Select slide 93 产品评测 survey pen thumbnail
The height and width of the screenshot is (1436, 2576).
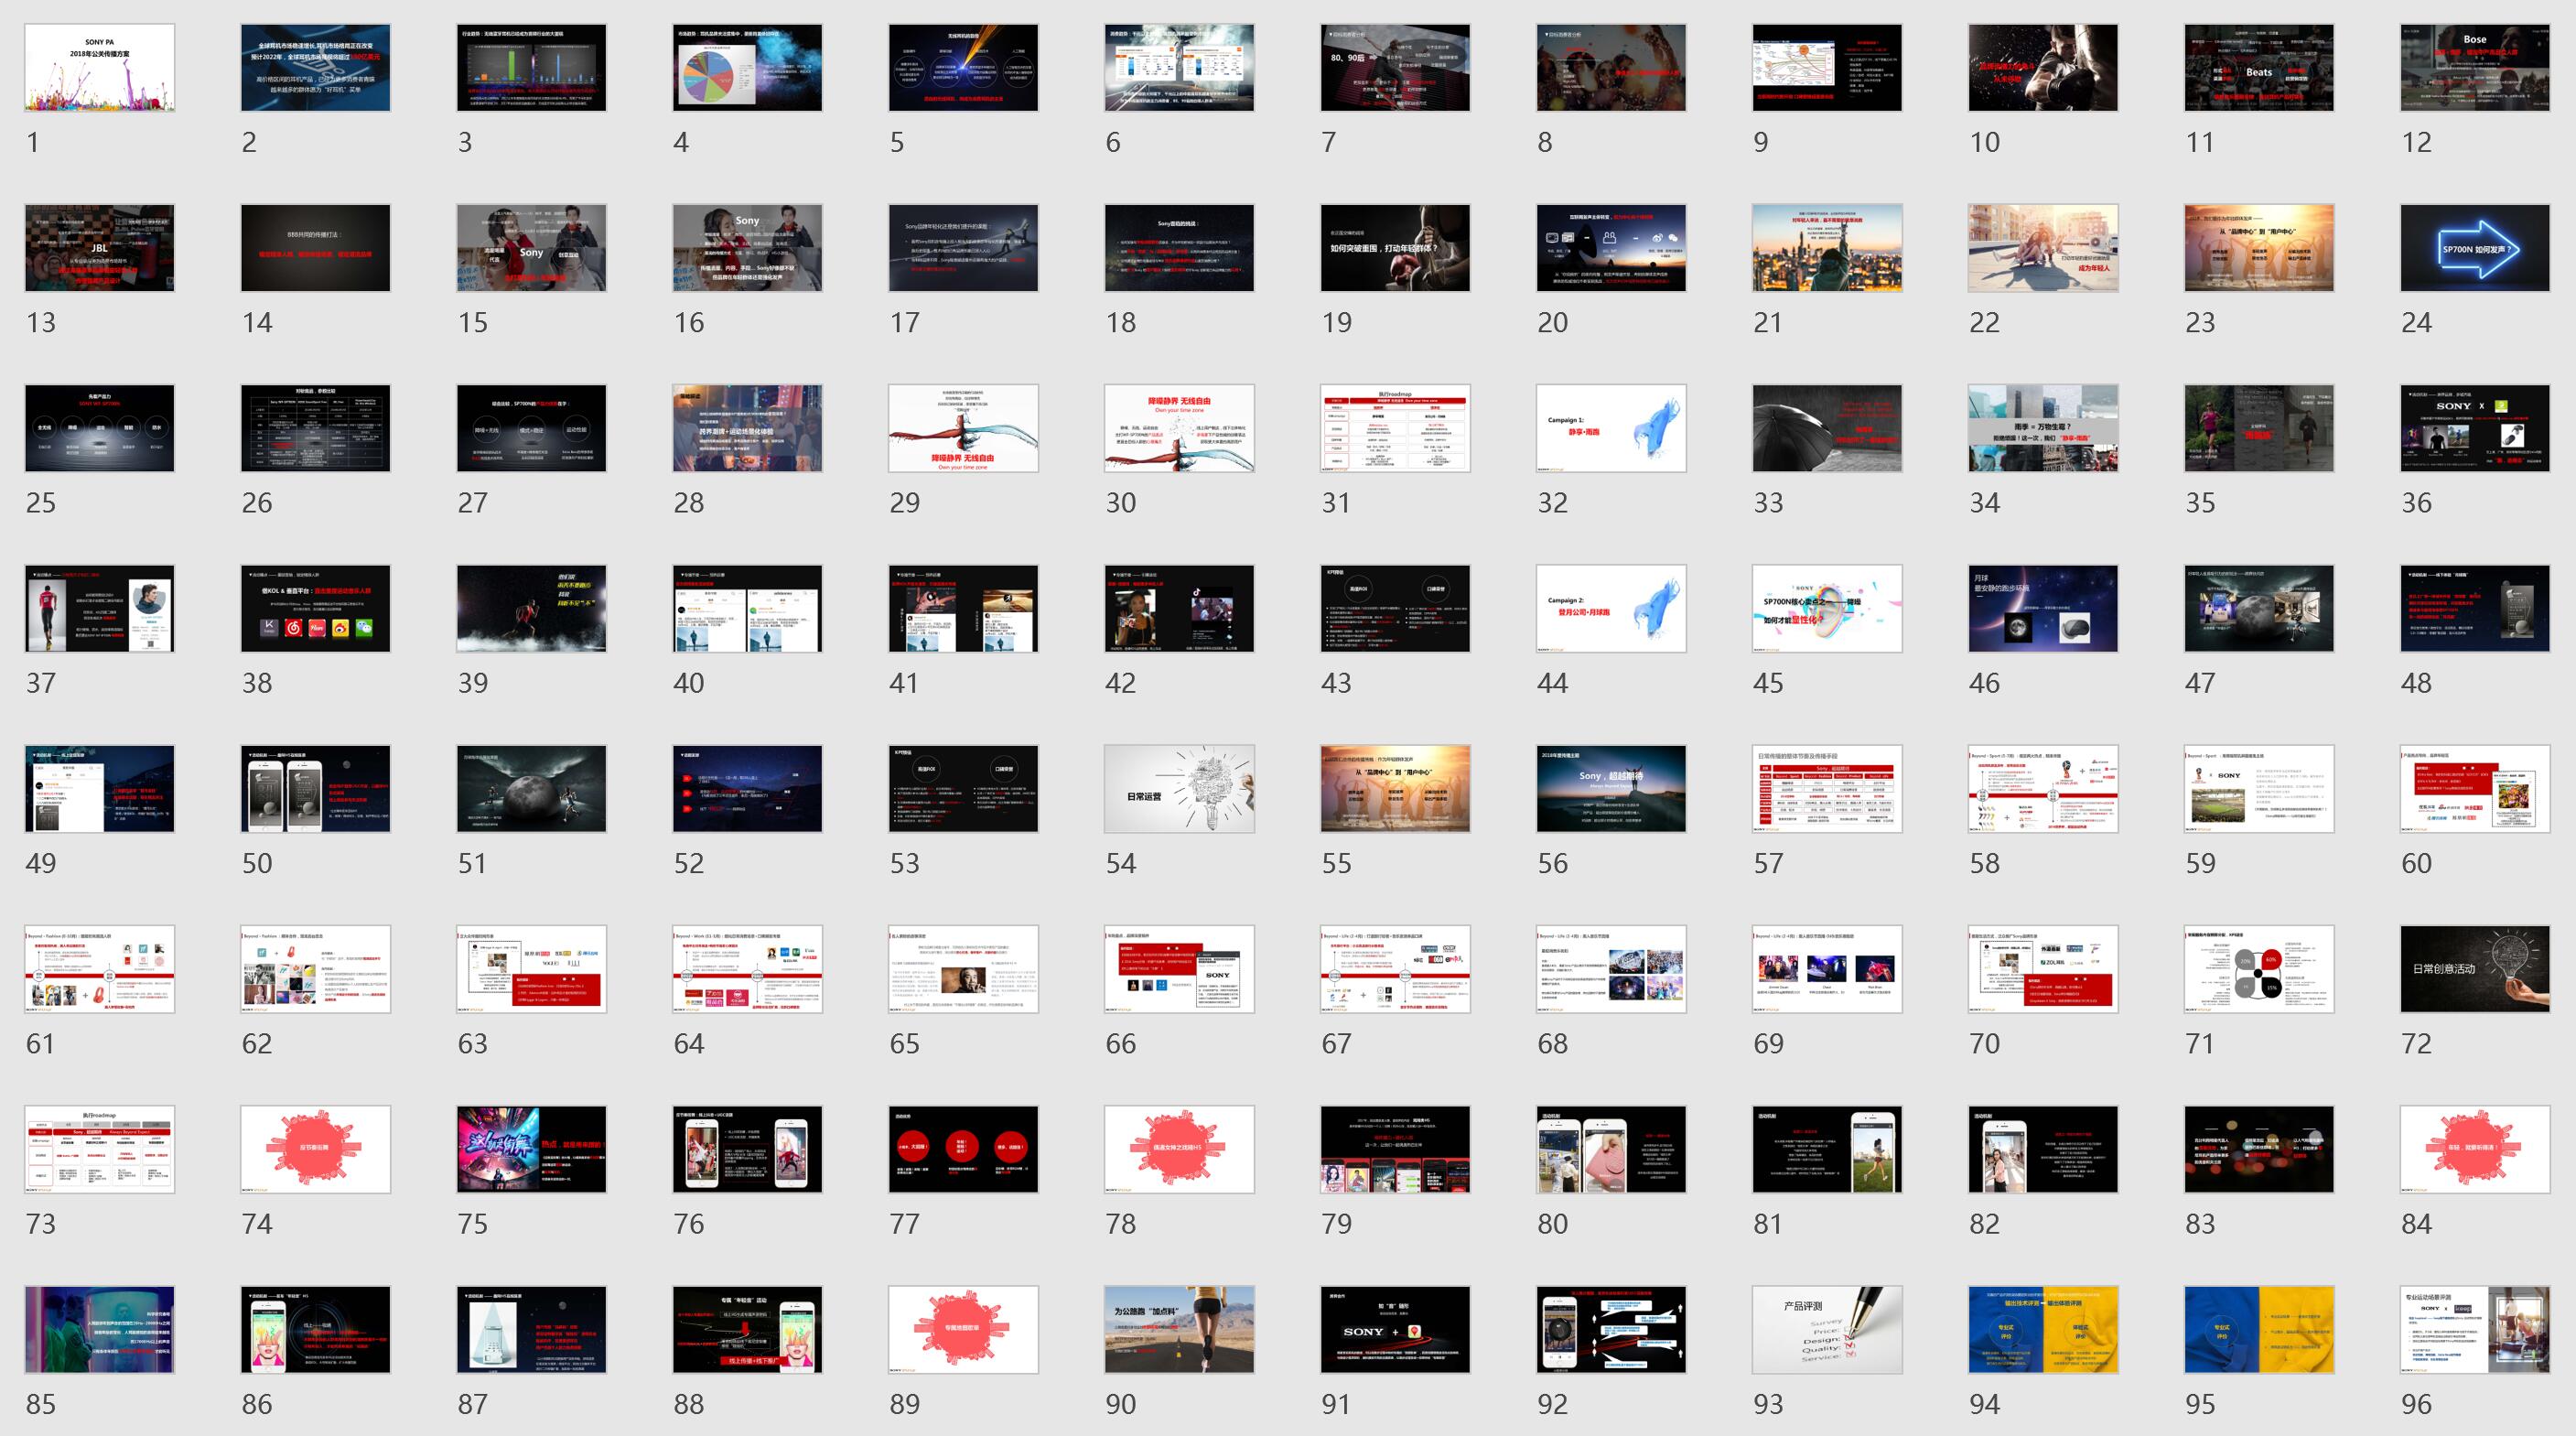[1828, 1330]
